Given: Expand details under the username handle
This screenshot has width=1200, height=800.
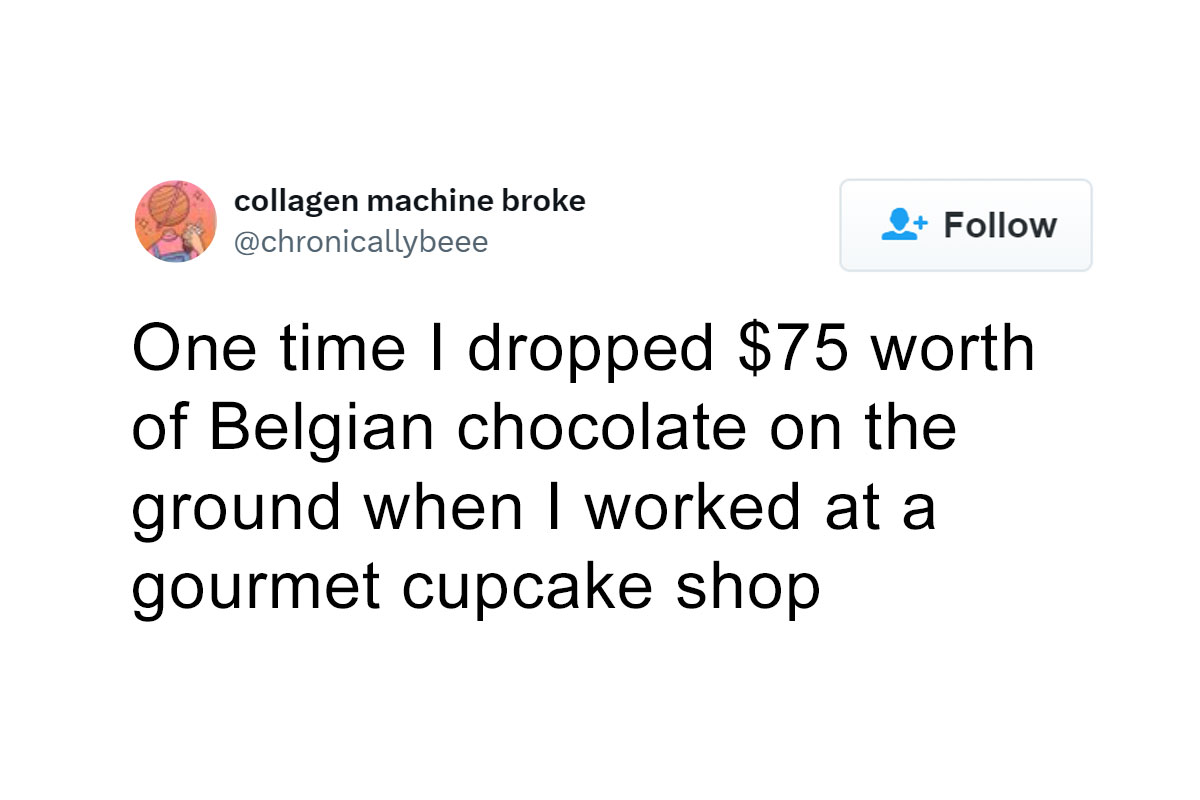Looking at the screenshot, I should click(362, 241).
